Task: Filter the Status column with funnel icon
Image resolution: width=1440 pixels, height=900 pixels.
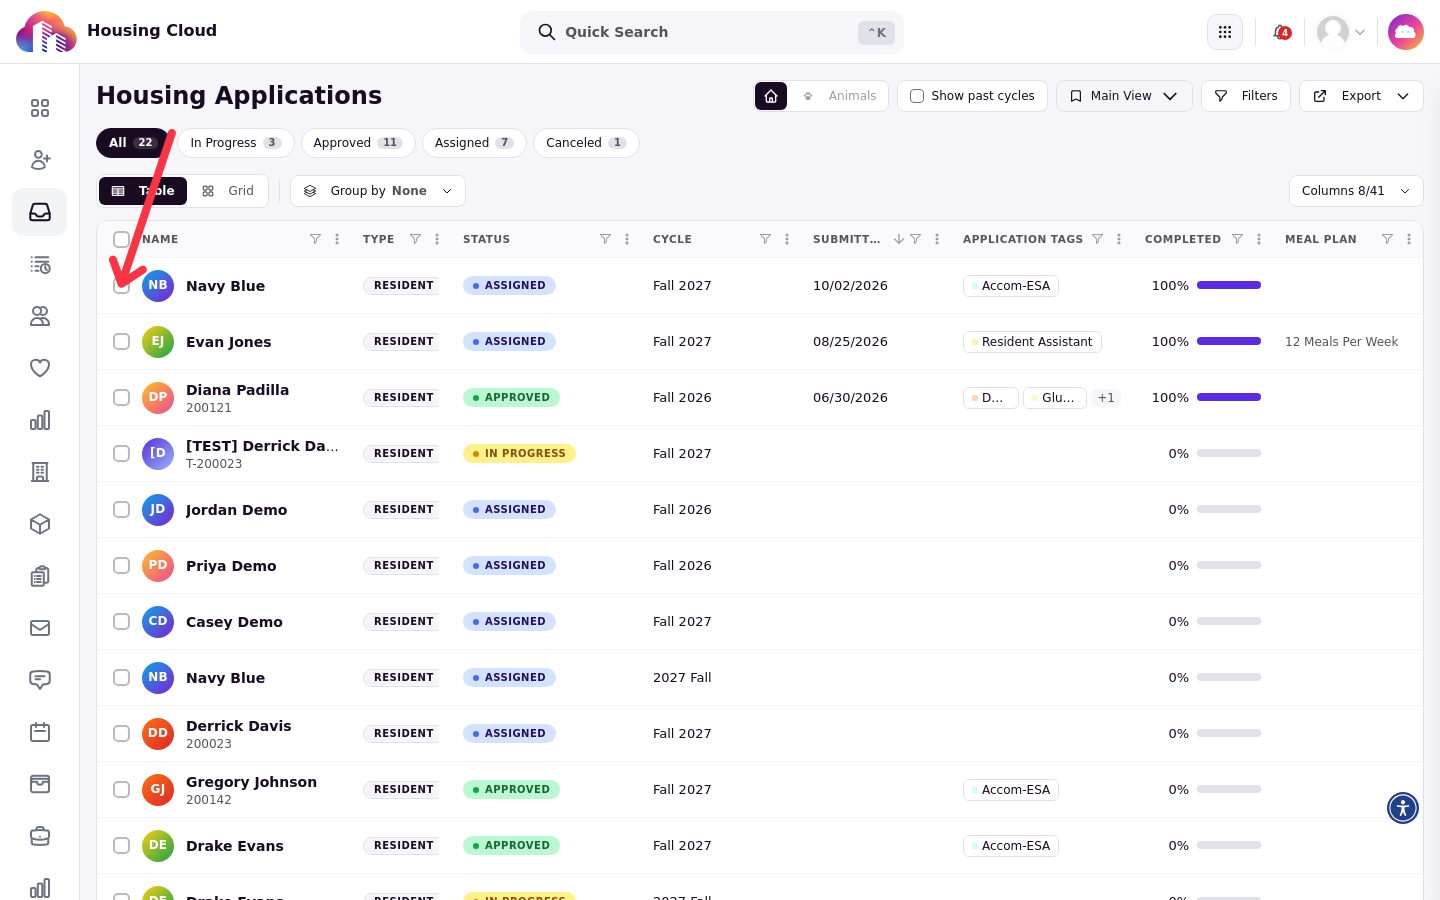Action: [x=605, y=239]
